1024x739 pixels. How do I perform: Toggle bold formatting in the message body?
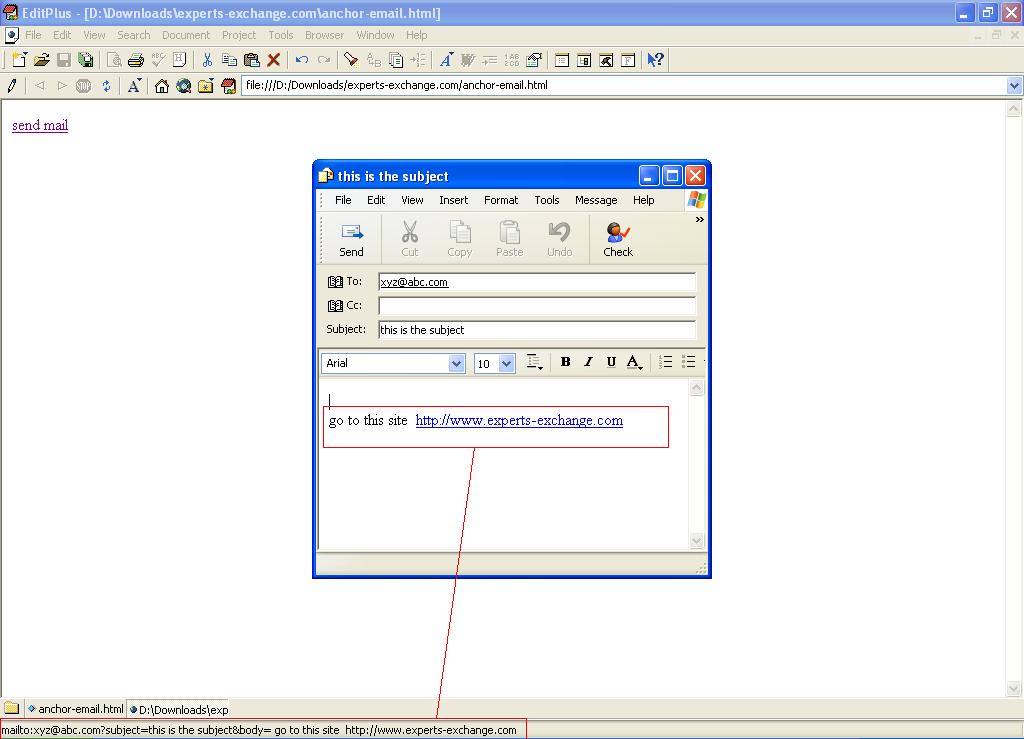point(565,362)
